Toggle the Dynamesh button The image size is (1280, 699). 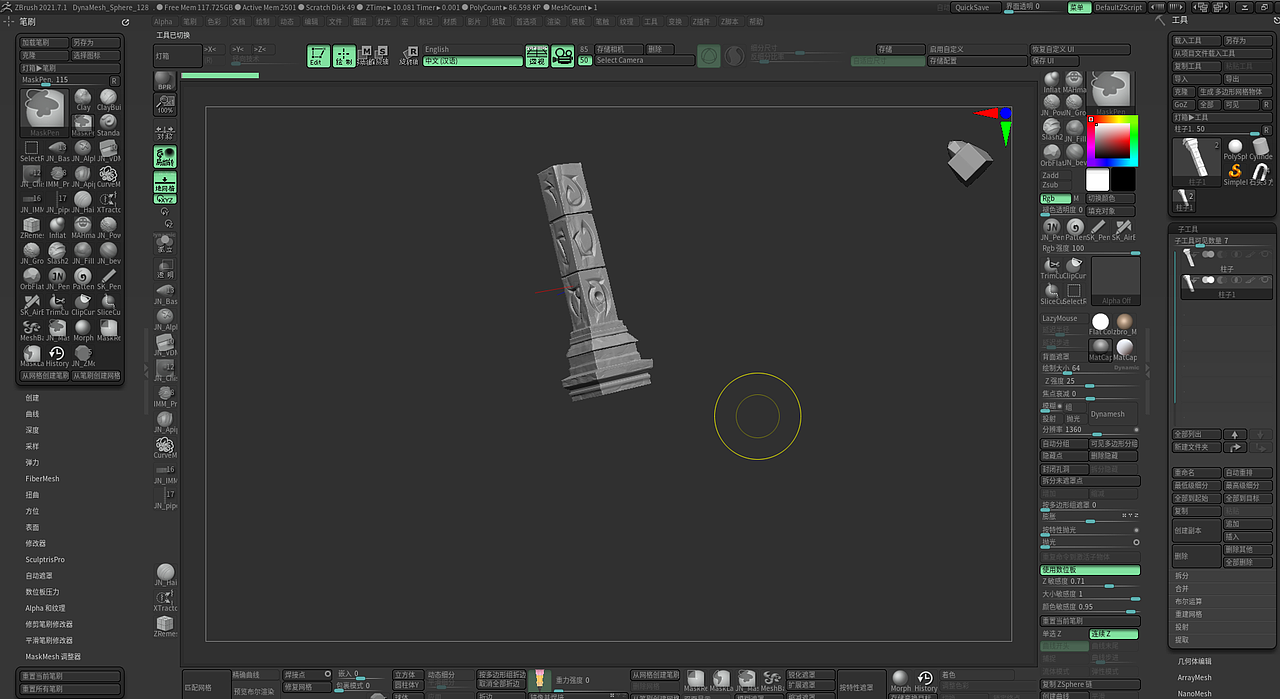(1113, 413)
